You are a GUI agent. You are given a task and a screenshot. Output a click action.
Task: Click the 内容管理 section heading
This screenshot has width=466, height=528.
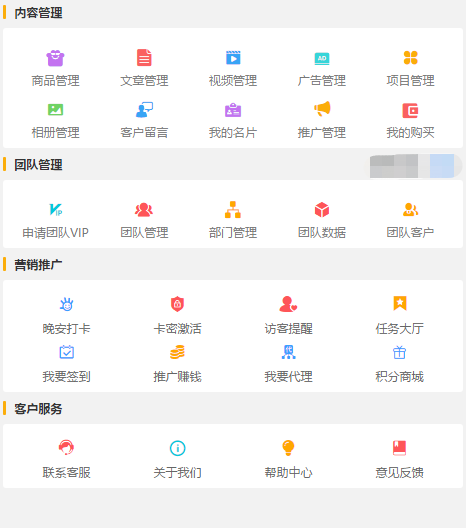pos(38,13)
